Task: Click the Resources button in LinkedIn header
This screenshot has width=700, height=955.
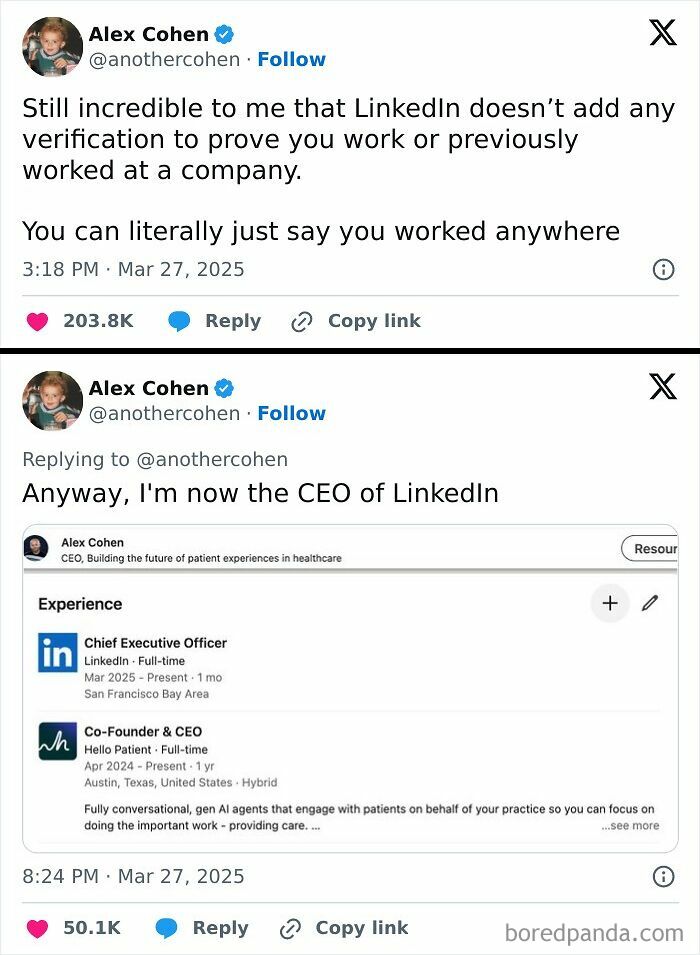Action: [x=650, y=548]
